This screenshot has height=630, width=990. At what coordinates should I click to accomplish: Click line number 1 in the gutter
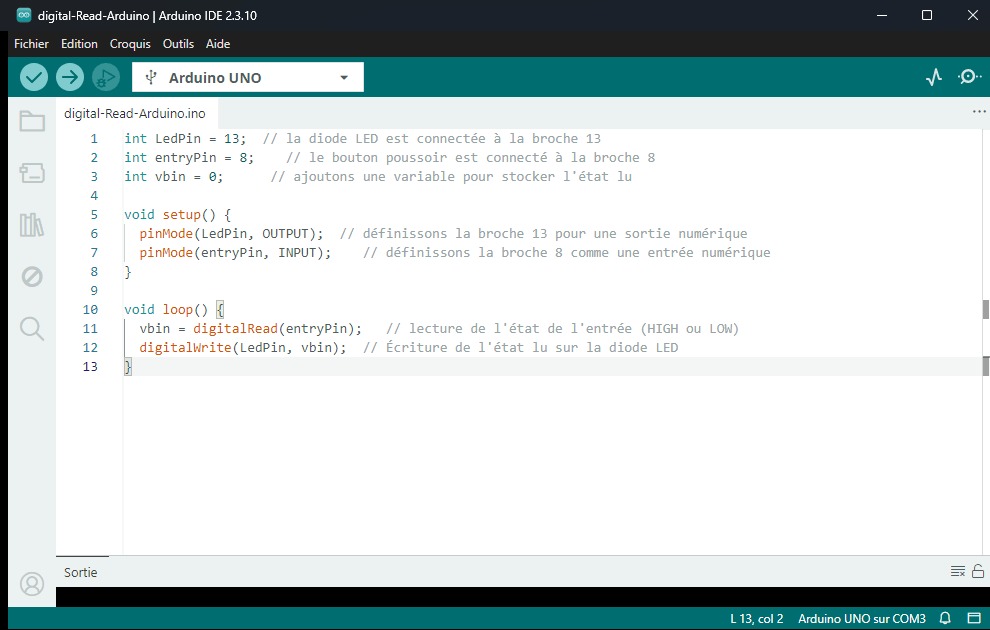coord(94,138)
